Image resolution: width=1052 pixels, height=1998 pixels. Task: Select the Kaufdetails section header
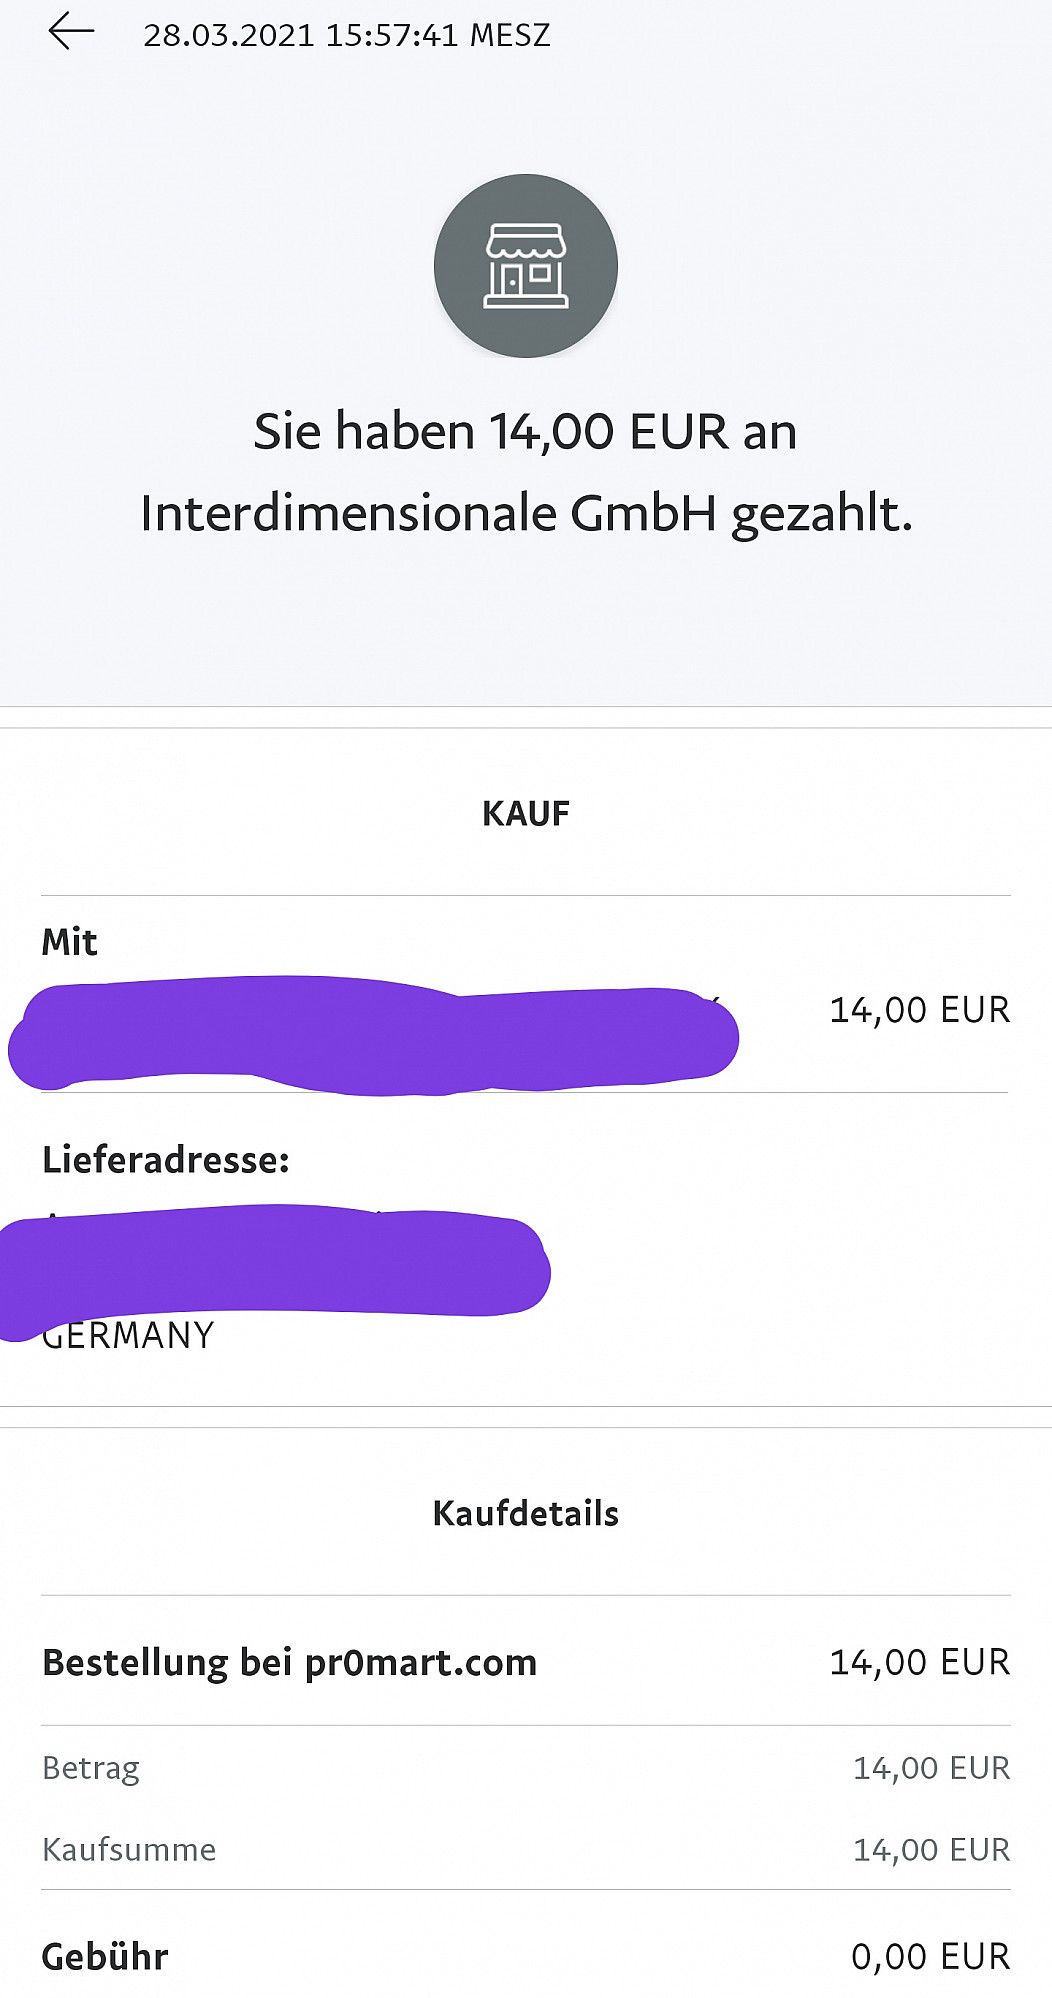click(526, 1514)
